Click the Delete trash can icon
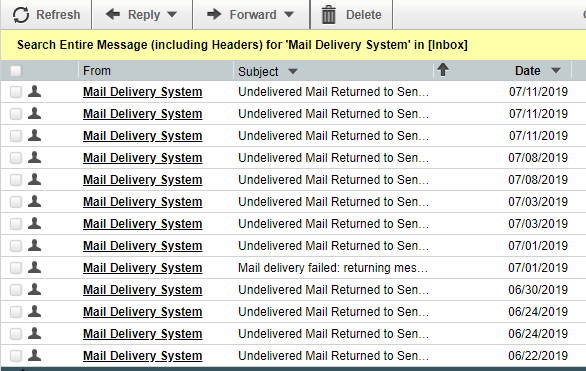The image size is (586, 371). pos(329,15)
